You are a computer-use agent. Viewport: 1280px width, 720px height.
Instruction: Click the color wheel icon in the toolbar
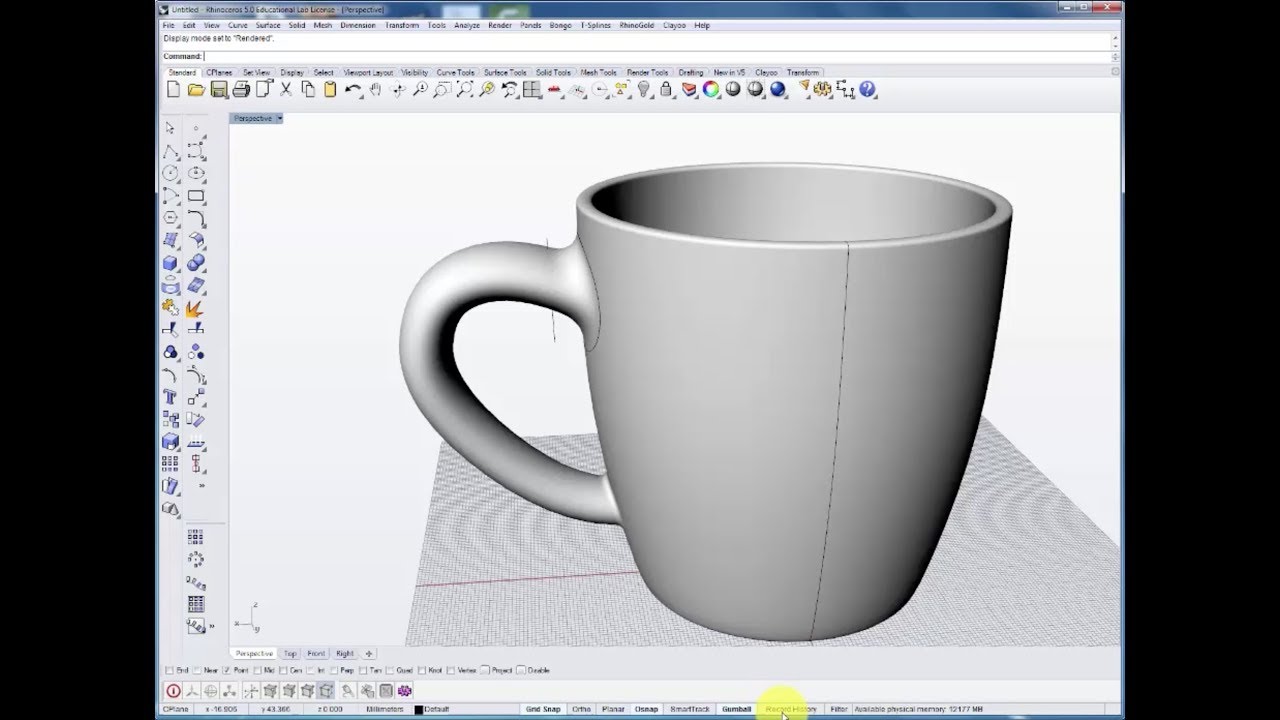[x=711, y=90]
